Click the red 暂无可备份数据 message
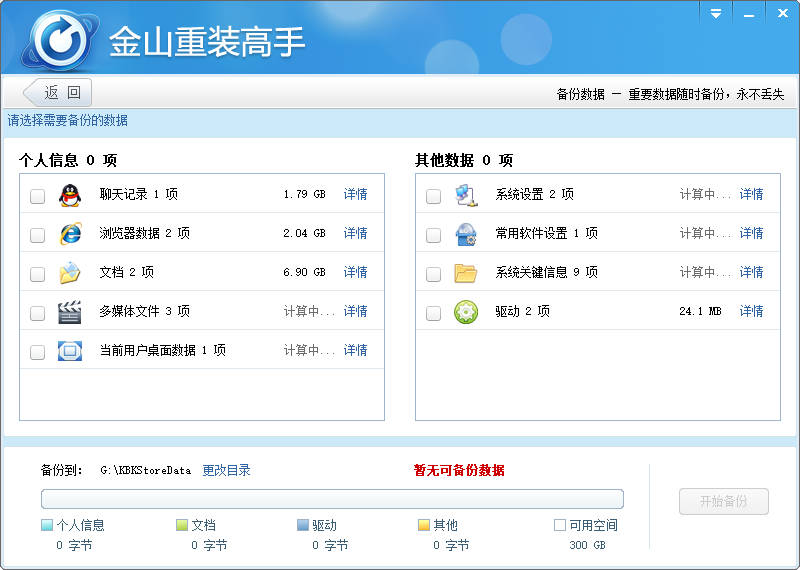The width and height of the screenshot is (800, 570). point(459,470)
